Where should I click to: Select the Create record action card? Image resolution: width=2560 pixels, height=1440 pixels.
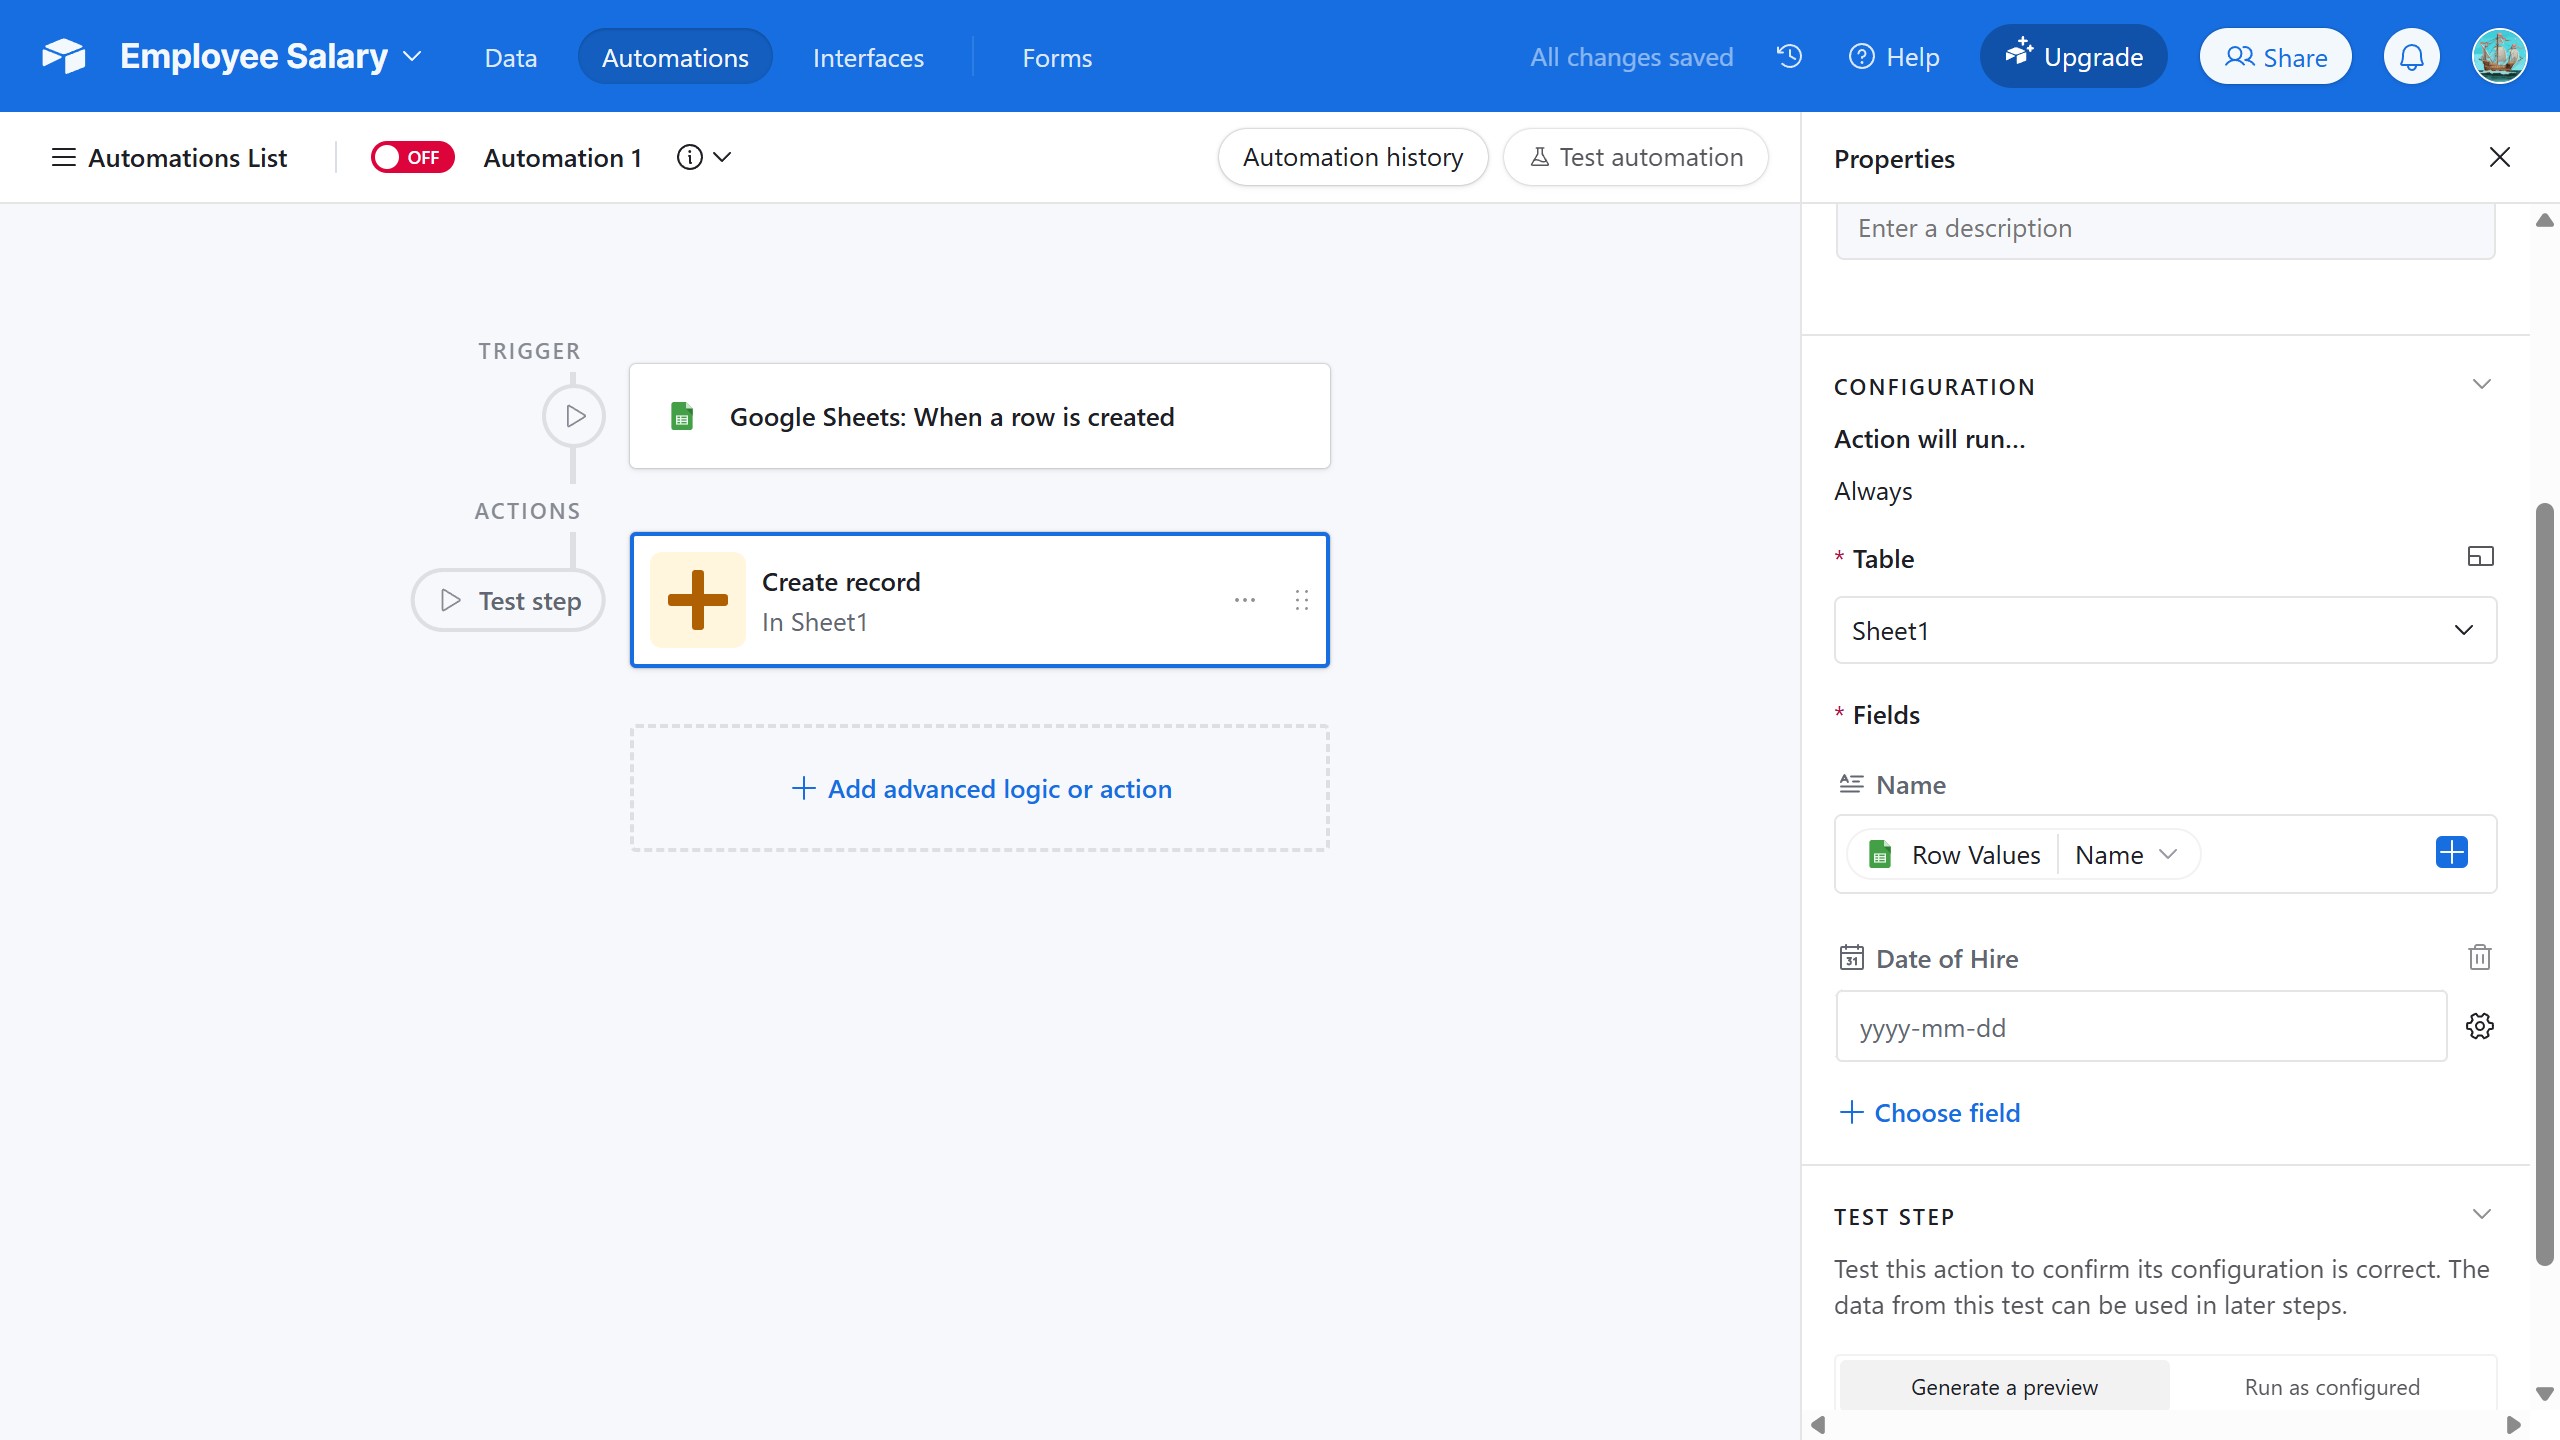pyautogui.click(x=980, y=600)
